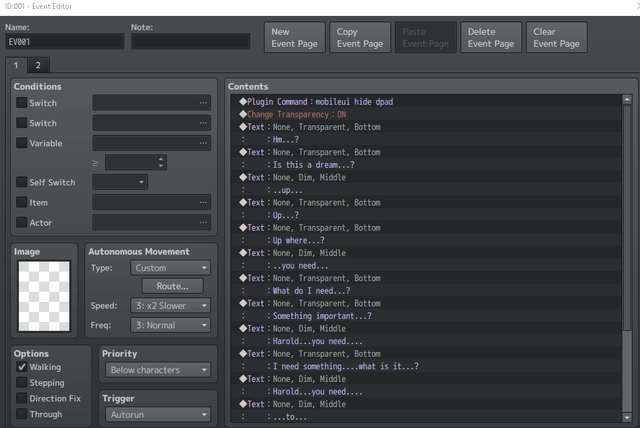Screen dimensions: 640x428
Task: Select the text line '...to...'
Action: [426, 417]
